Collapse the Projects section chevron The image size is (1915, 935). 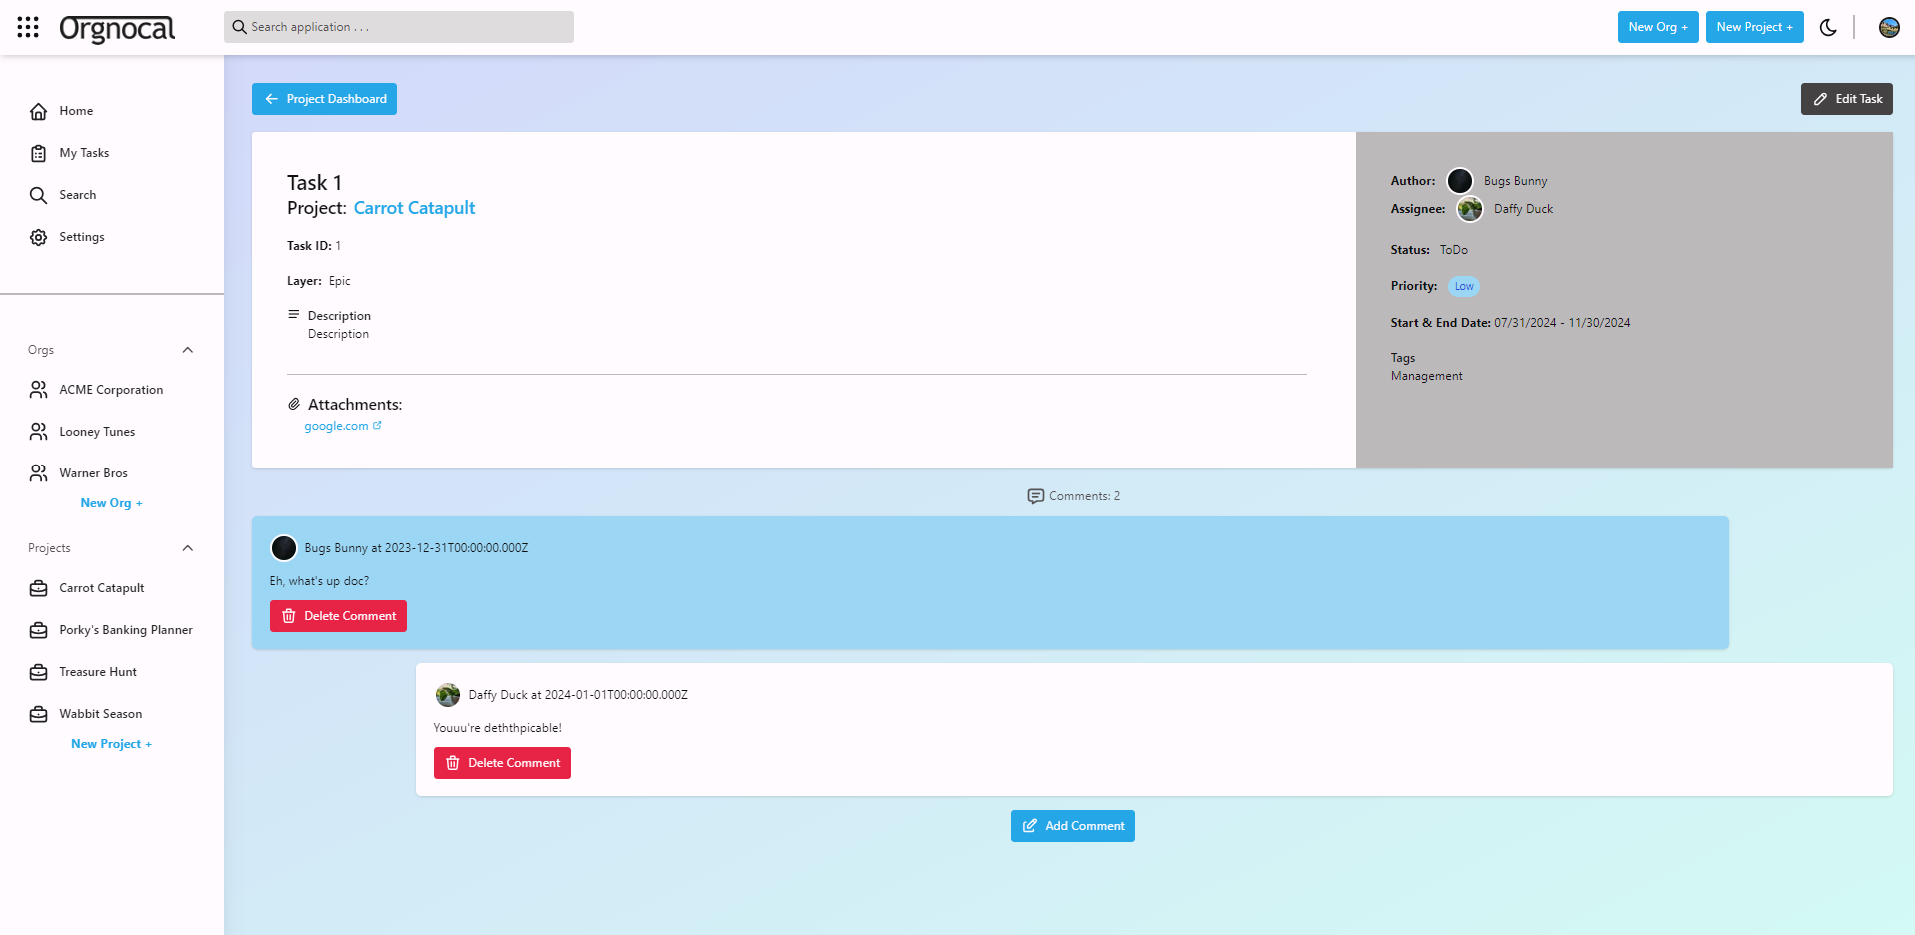[x=188, y=548]
